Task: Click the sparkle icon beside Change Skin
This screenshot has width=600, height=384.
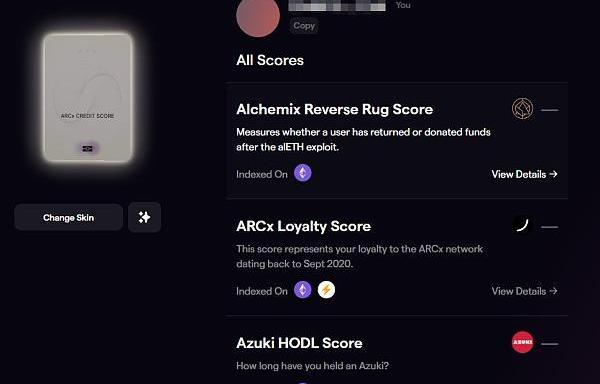Action: click(144, 217)
